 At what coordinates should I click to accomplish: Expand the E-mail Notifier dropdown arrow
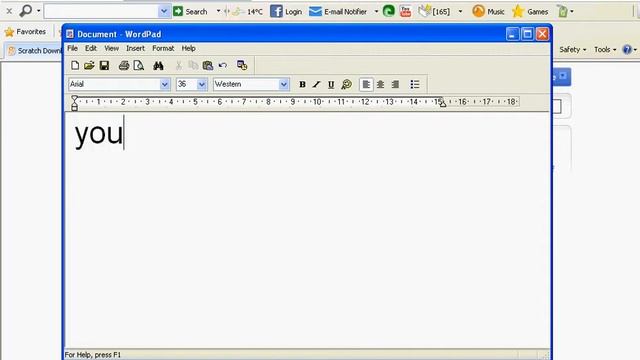coord(376,11)
